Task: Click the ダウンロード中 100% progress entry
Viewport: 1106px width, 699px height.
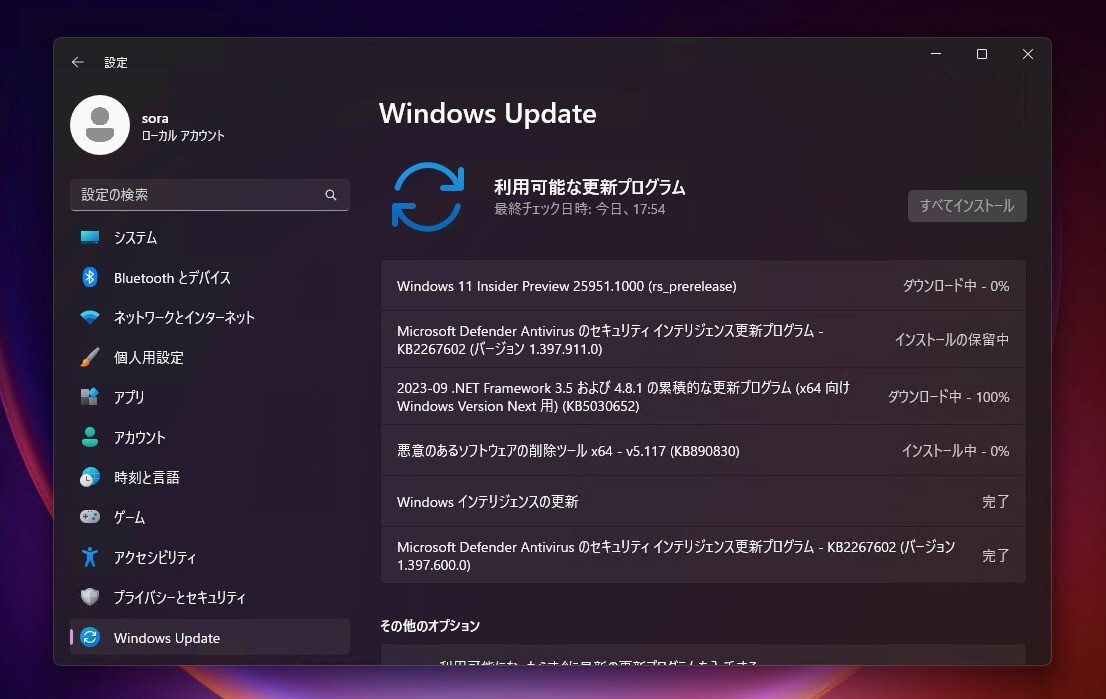Action: click(x=700, y=397)
